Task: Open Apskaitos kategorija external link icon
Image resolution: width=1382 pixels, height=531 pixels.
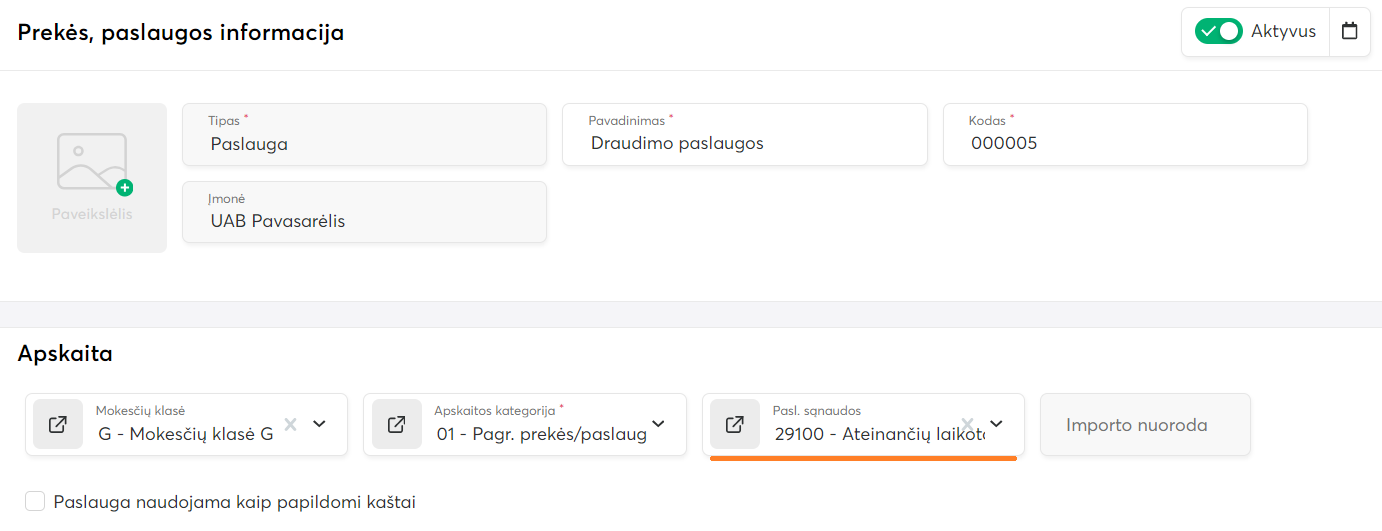Action: pos(396,425)
